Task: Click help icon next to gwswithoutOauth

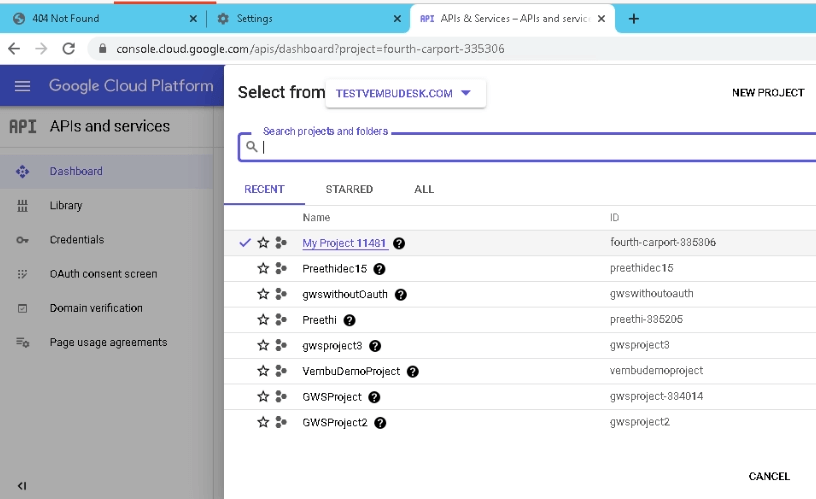Action: click(401, 295)
